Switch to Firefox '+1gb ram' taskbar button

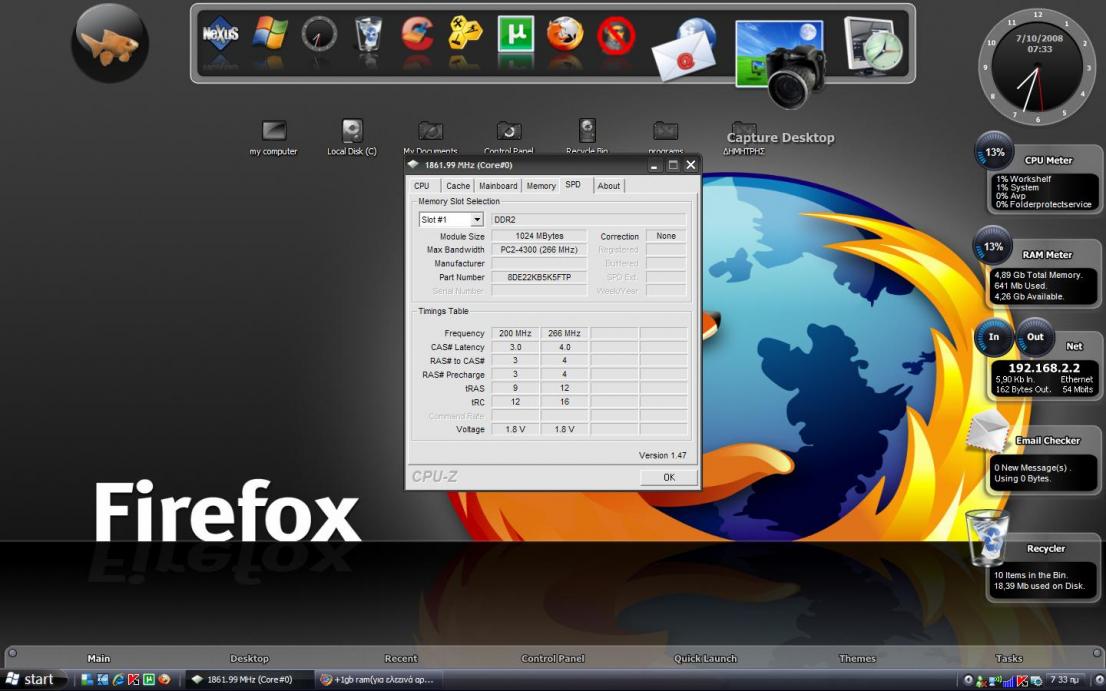pos(379,680)
